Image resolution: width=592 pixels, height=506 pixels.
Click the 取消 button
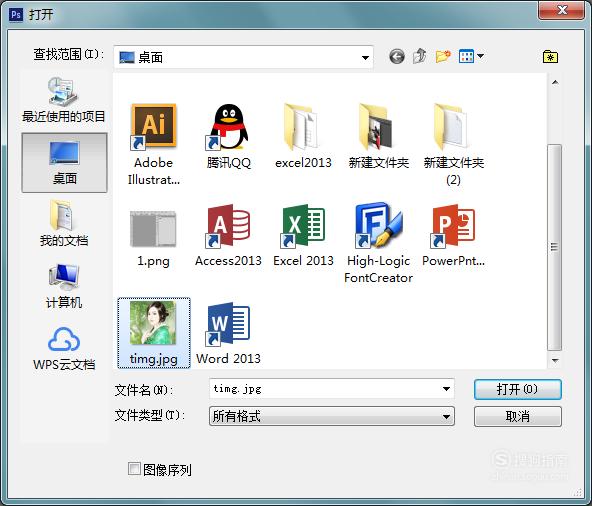point(517,417)
